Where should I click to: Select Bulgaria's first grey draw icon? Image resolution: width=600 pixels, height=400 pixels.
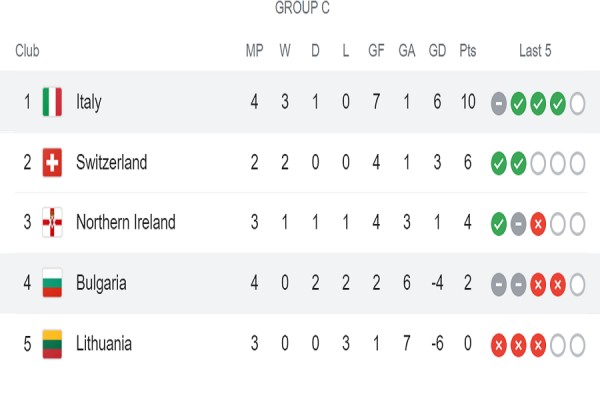pyautogui.click(x=499, y=284)
